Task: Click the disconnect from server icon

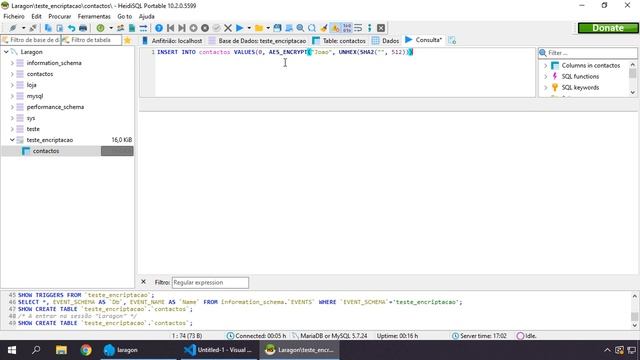Action: 33,28
